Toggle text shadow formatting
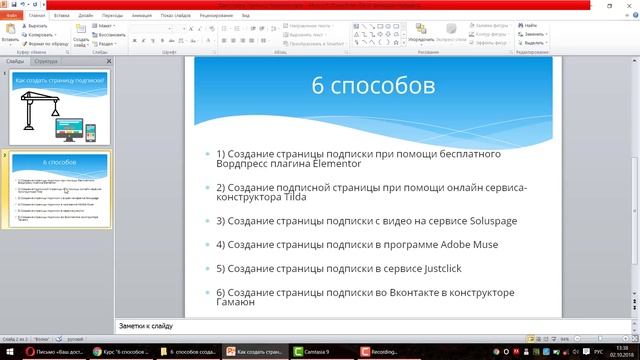This screenshot has width=640, height=360. click(162, 41)
